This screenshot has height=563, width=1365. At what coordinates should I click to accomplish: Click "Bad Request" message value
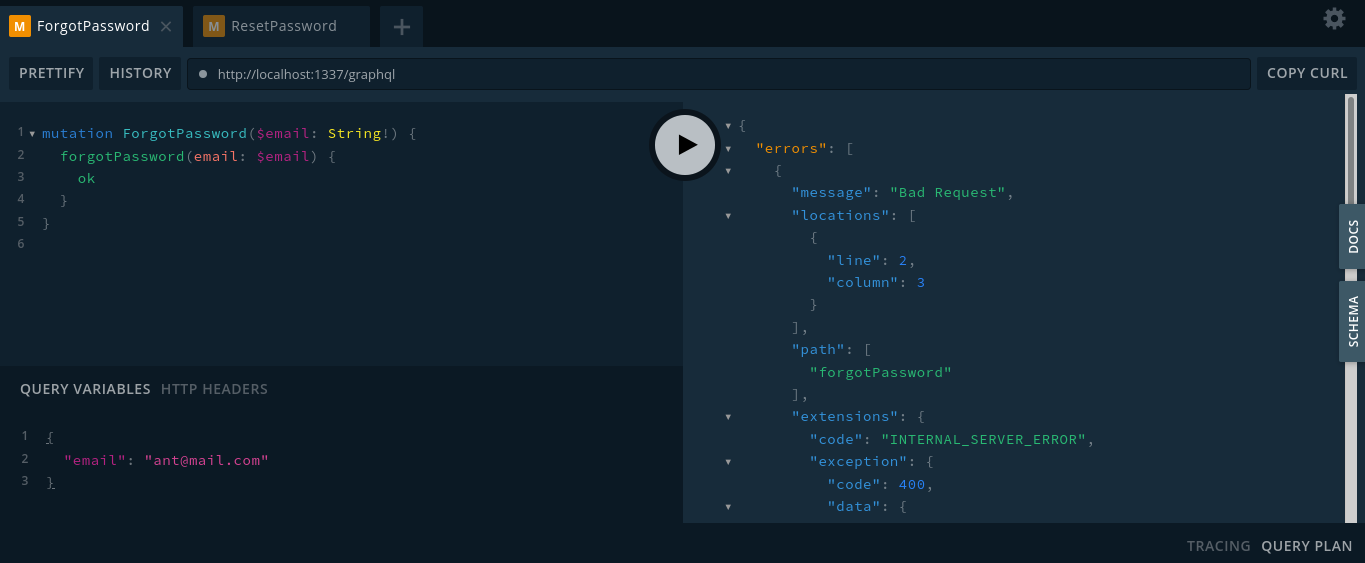948,193
